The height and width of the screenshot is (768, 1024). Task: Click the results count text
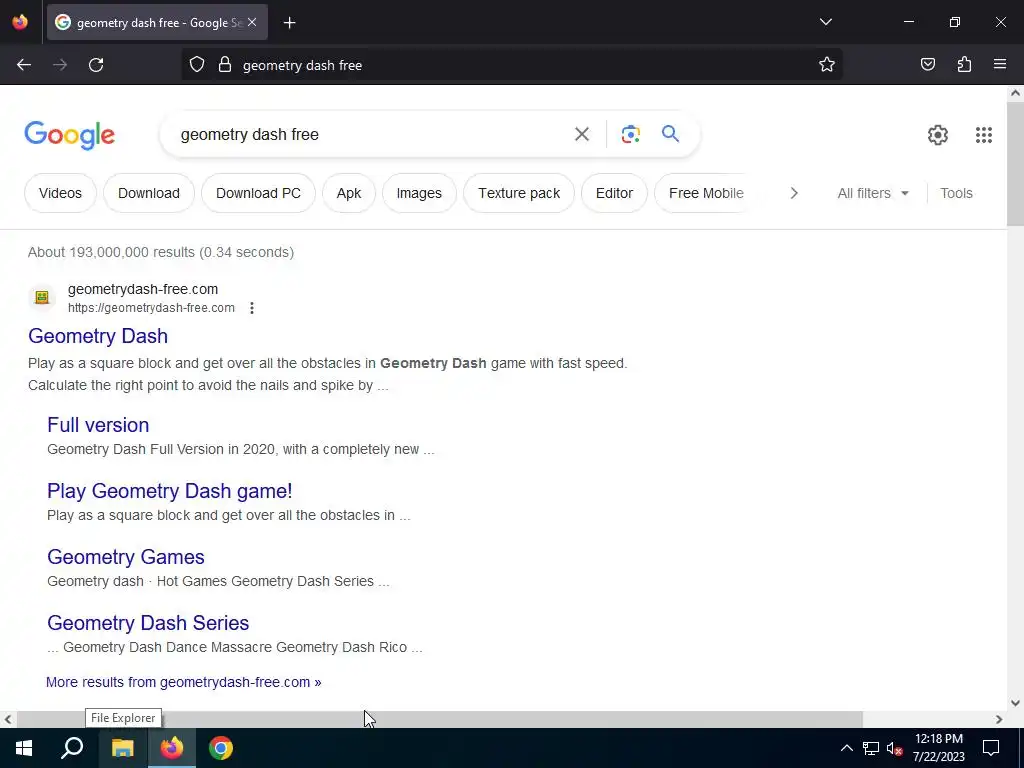pos(161,252)
